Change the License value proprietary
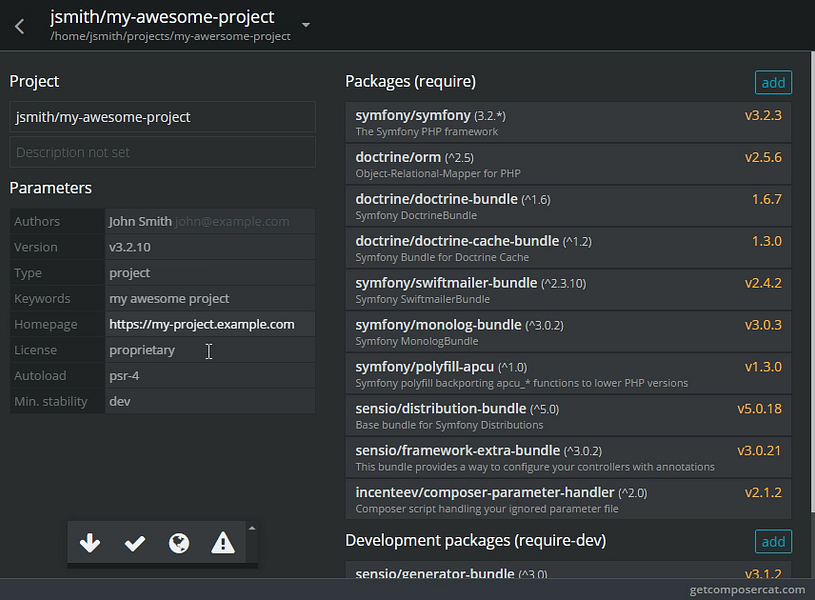The image size is (815, 600). click(210, 350)
